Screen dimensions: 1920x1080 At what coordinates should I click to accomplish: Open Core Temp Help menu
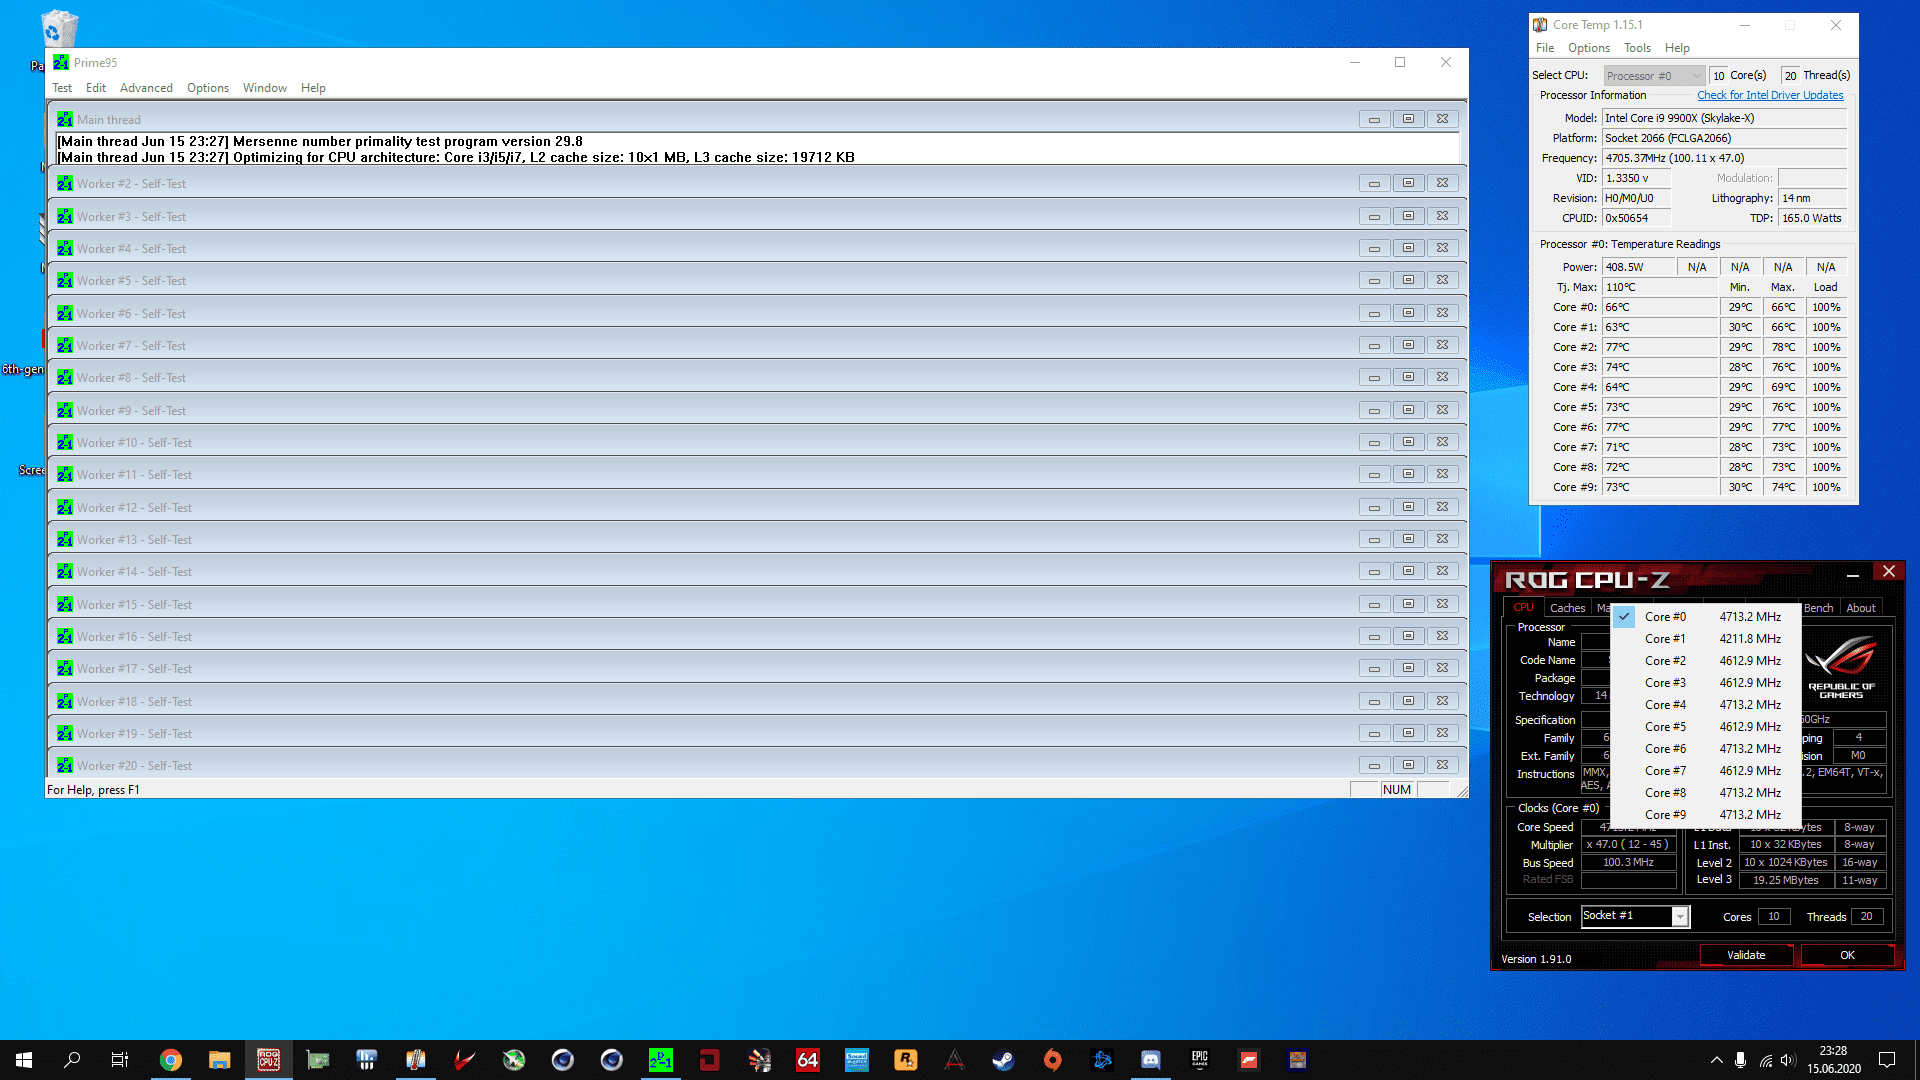tap(1677, 48)
